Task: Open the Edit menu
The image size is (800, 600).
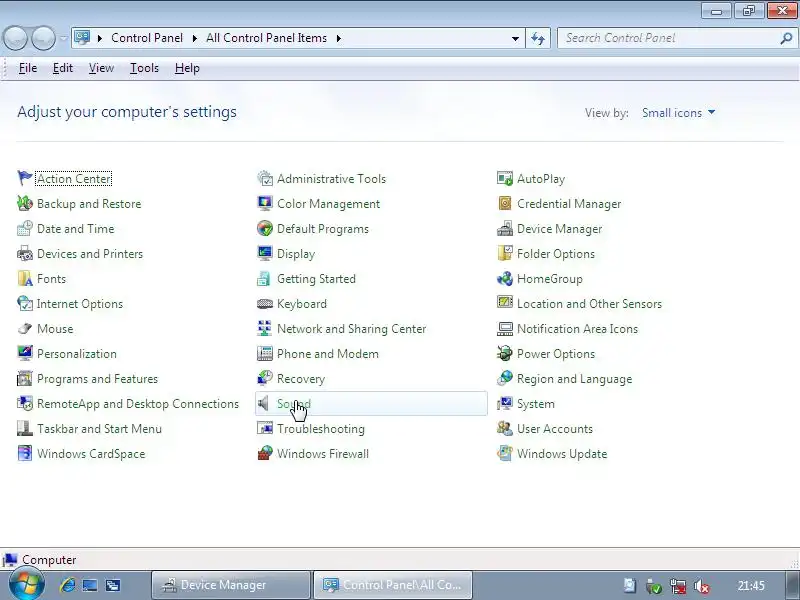Action: 63,68
